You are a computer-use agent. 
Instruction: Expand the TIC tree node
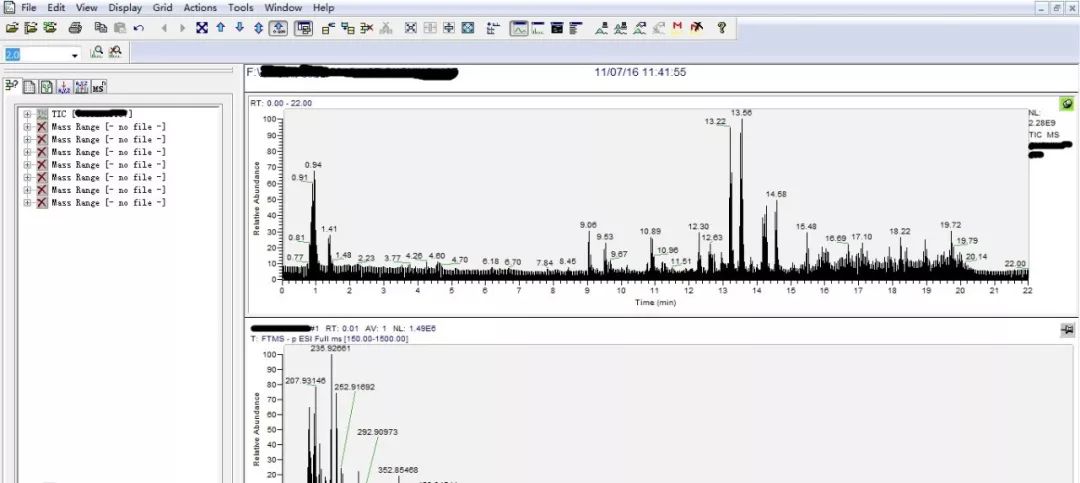click(x=28, y=114)
